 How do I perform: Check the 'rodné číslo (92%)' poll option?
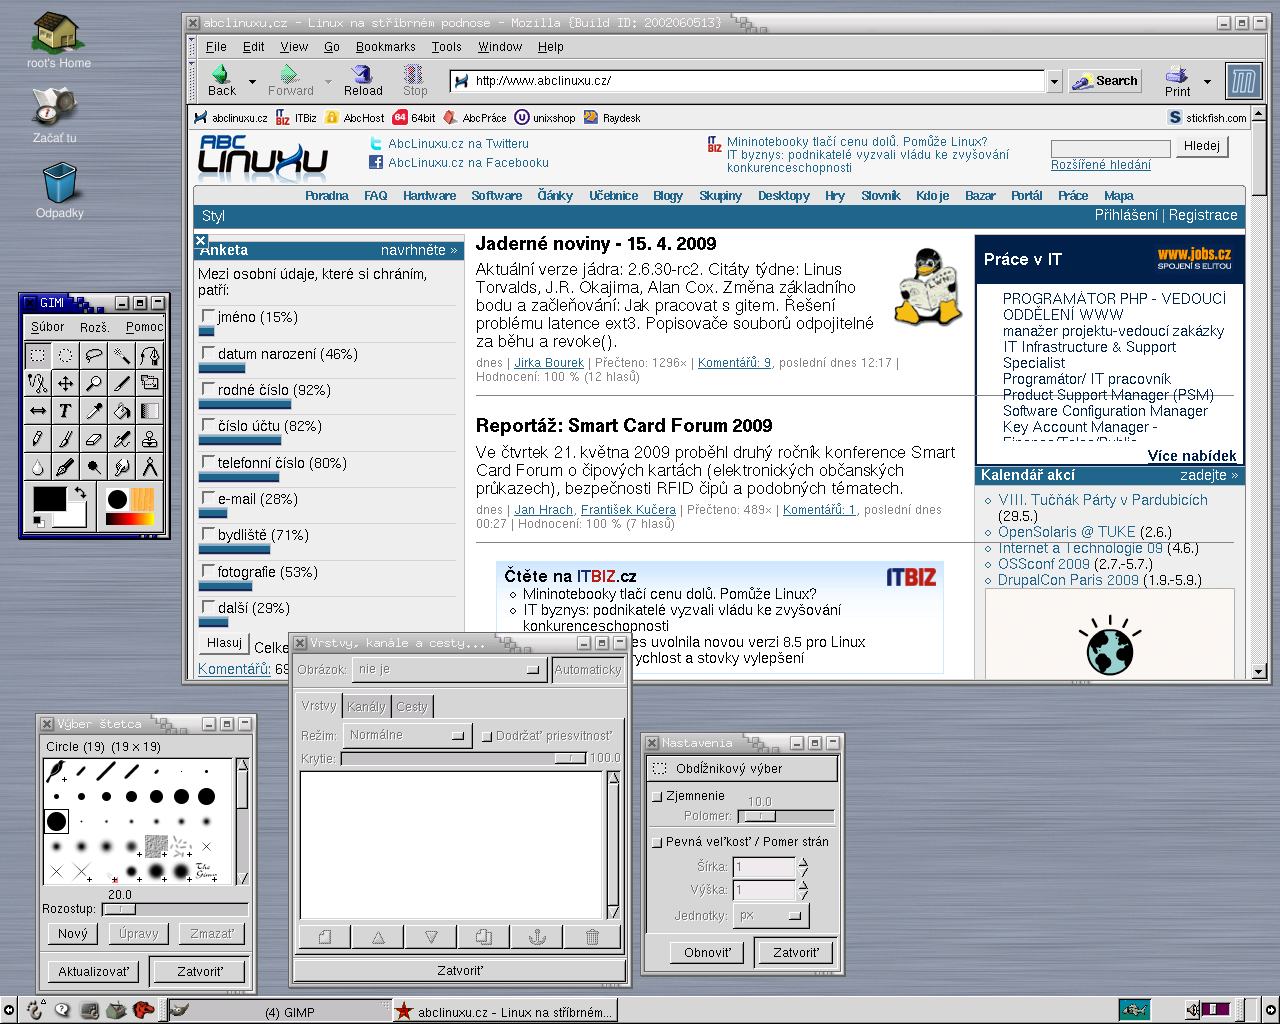click(208, 389)
